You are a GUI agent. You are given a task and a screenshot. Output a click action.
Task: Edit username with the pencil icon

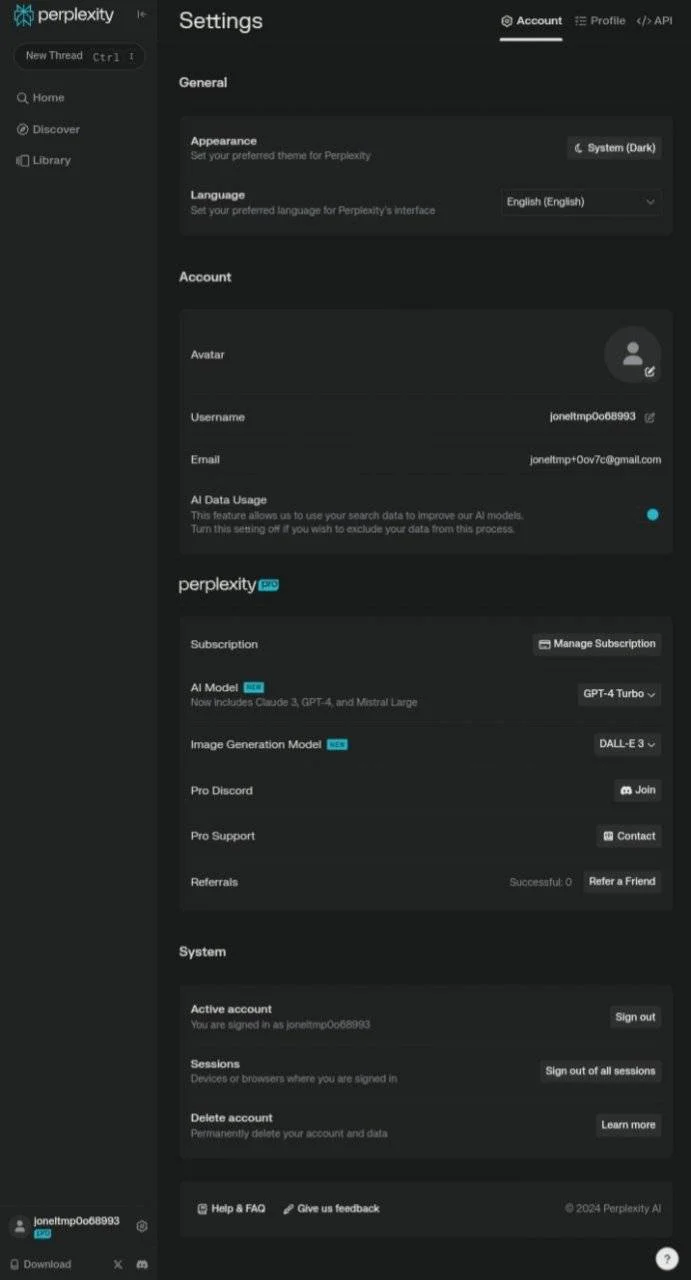(x=650, y=417)
